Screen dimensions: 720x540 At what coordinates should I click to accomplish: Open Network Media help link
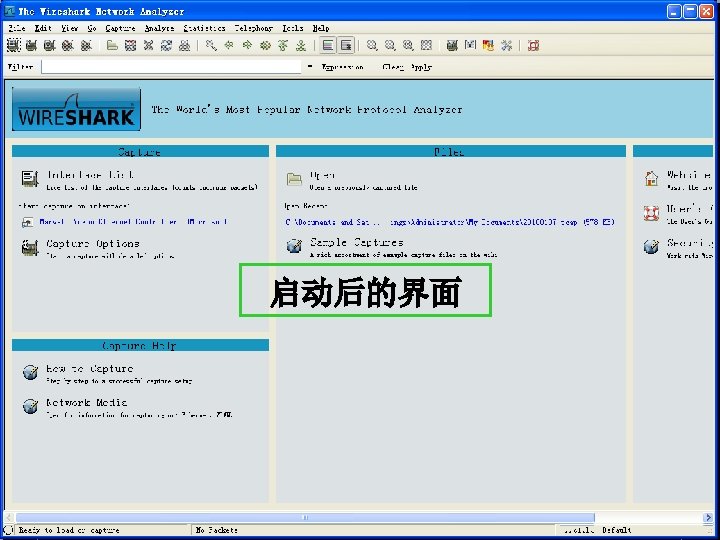pos(87,402)
